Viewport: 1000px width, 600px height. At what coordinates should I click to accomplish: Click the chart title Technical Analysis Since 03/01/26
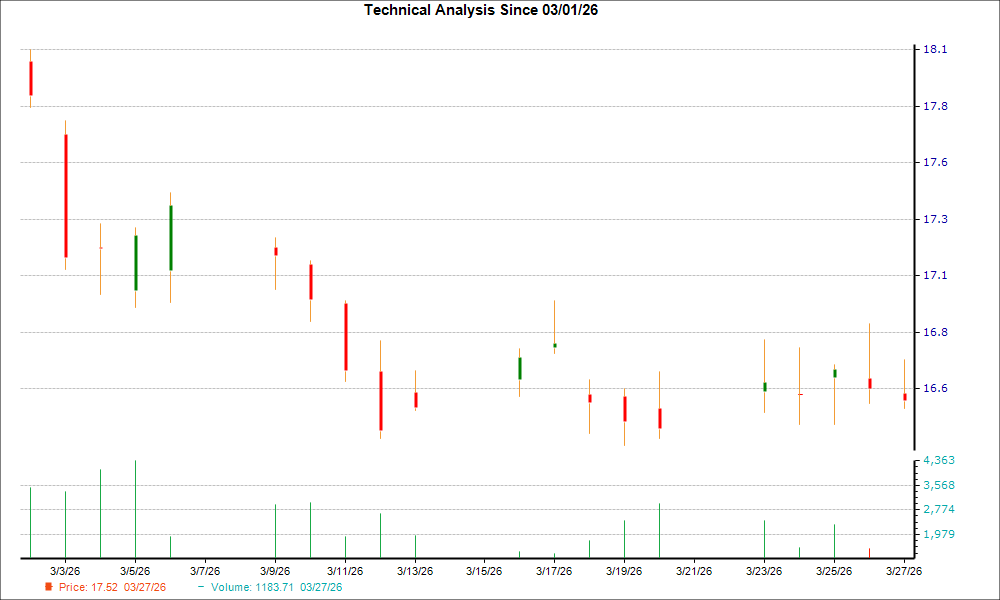click(481, 10)
